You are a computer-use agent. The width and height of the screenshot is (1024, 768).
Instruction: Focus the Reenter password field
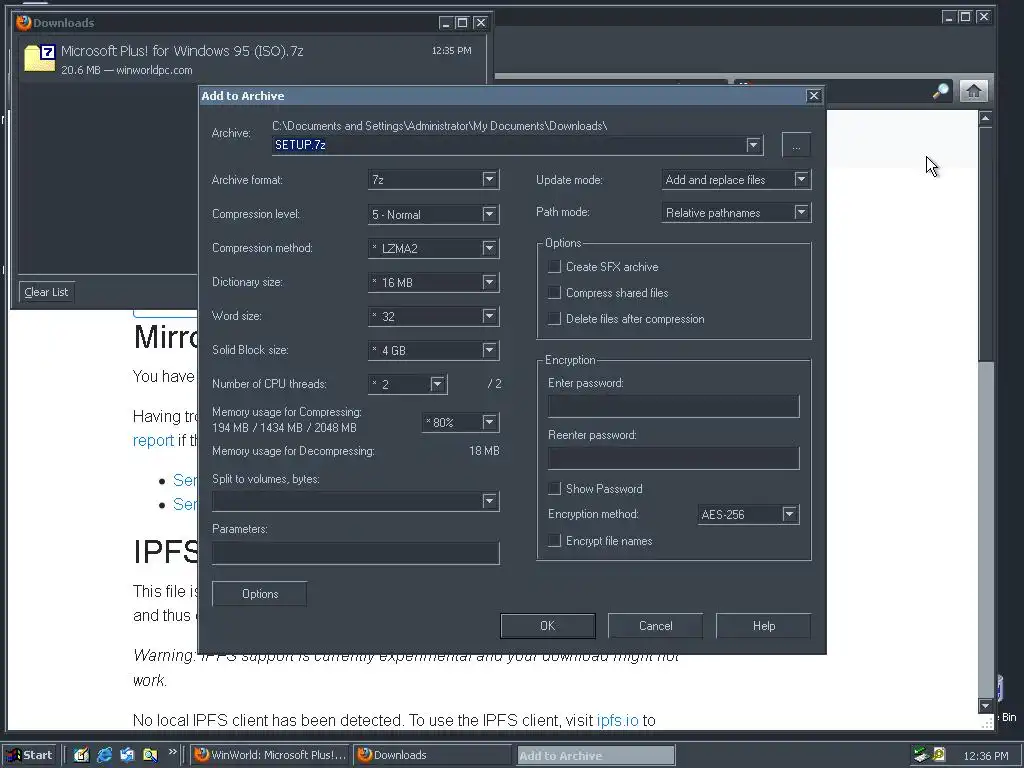[673, 458]
